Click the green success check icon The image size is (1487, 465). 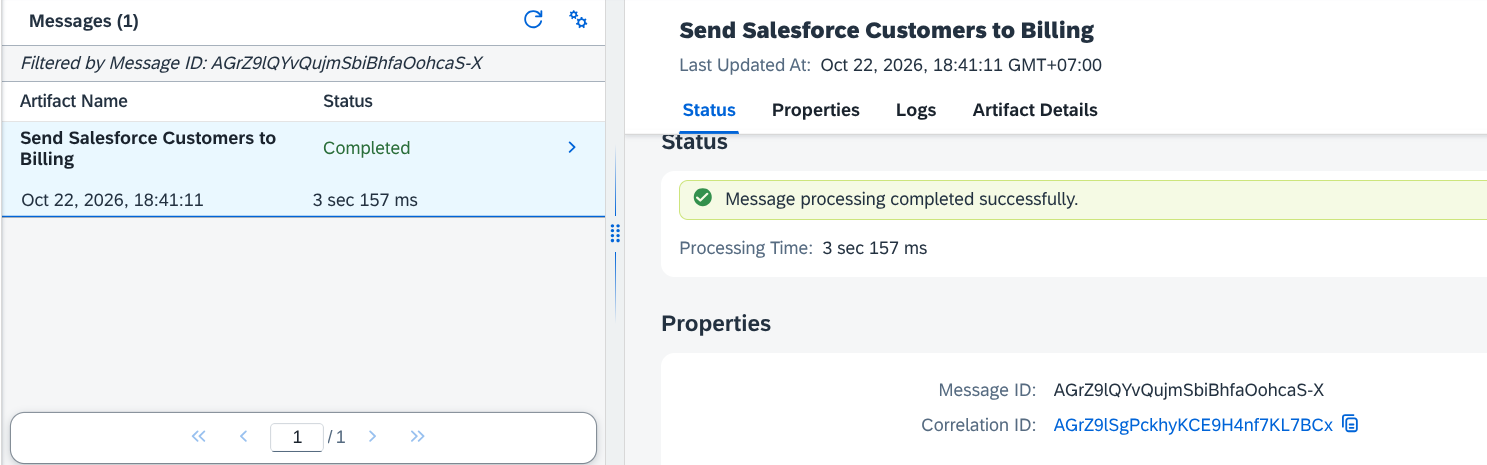click(703, 198)
